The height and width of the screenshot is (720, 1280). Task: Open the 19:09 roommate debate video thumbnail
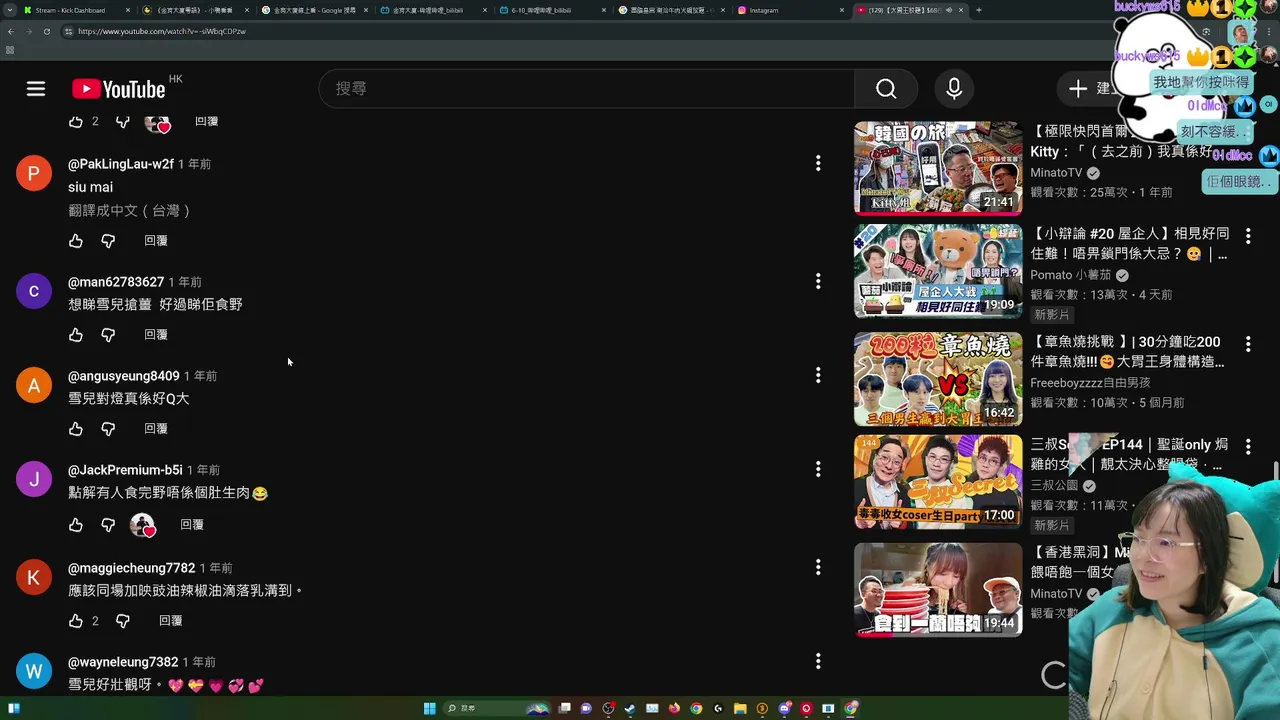point(938,271)
